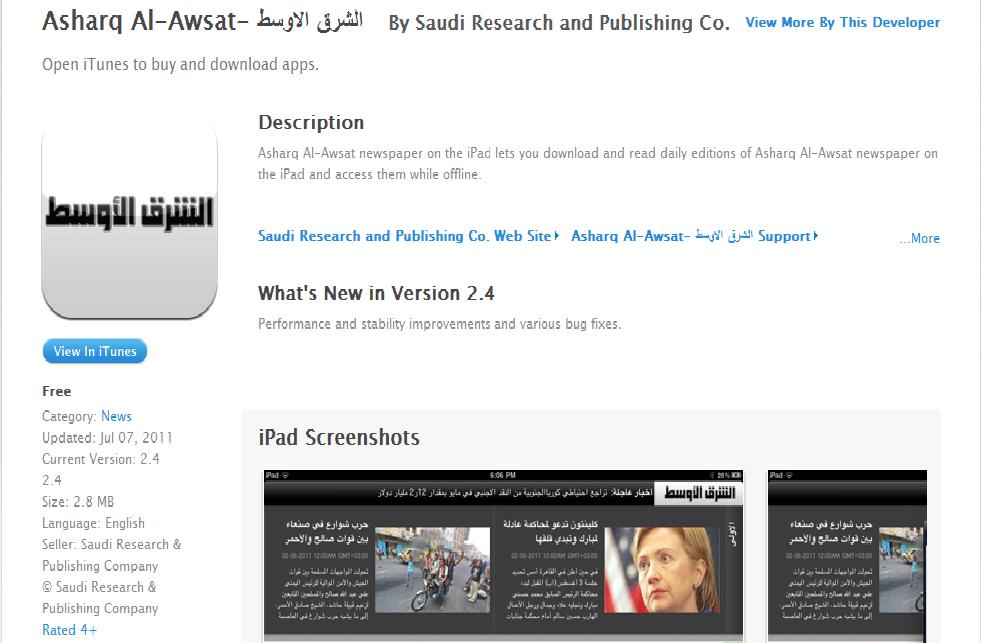The image size is (981, 643).
Task: Click the Free price label
Action: pos(56,391)
